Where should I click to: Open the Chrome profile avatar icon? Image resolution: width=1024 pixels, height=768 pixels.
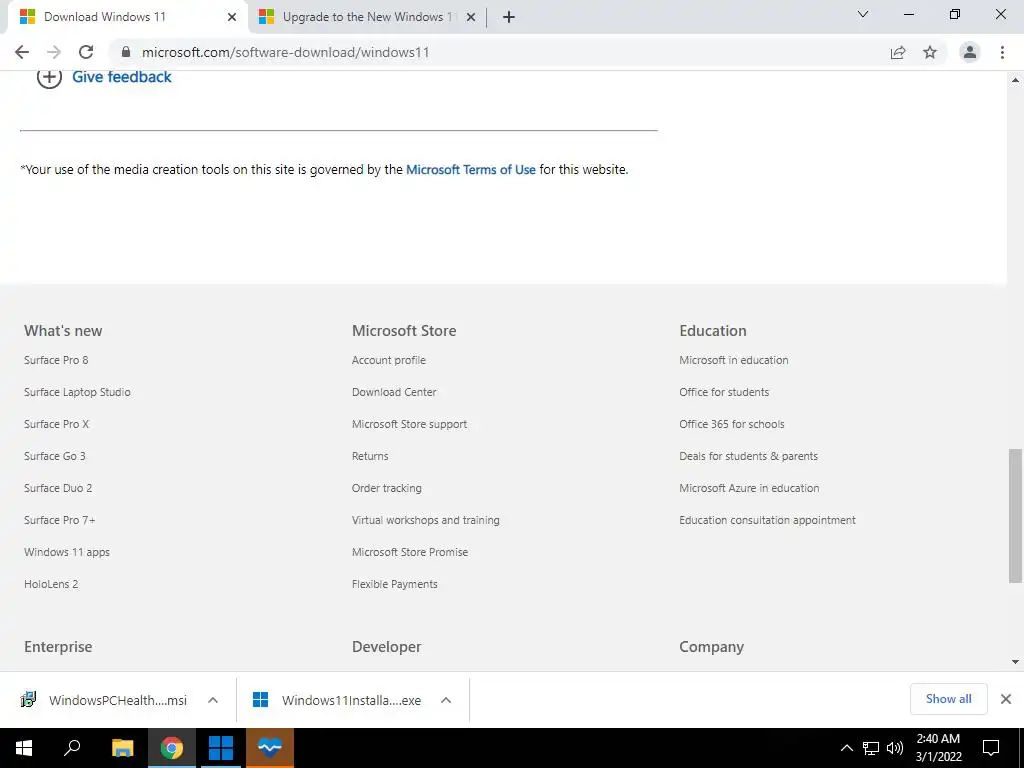coord(970,52)
